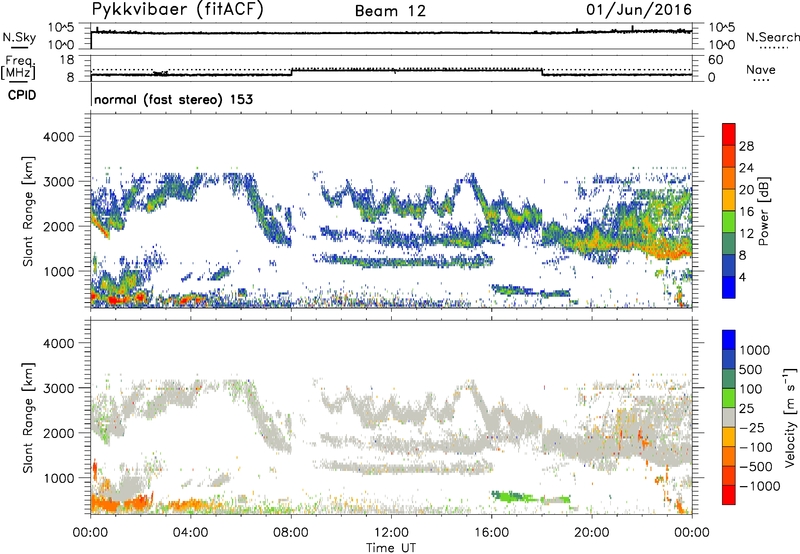Viewport: 800px width, 554px height.
Task: Pick the yellow-orange 16–20 dB power segment
Action: coord(729,199)
